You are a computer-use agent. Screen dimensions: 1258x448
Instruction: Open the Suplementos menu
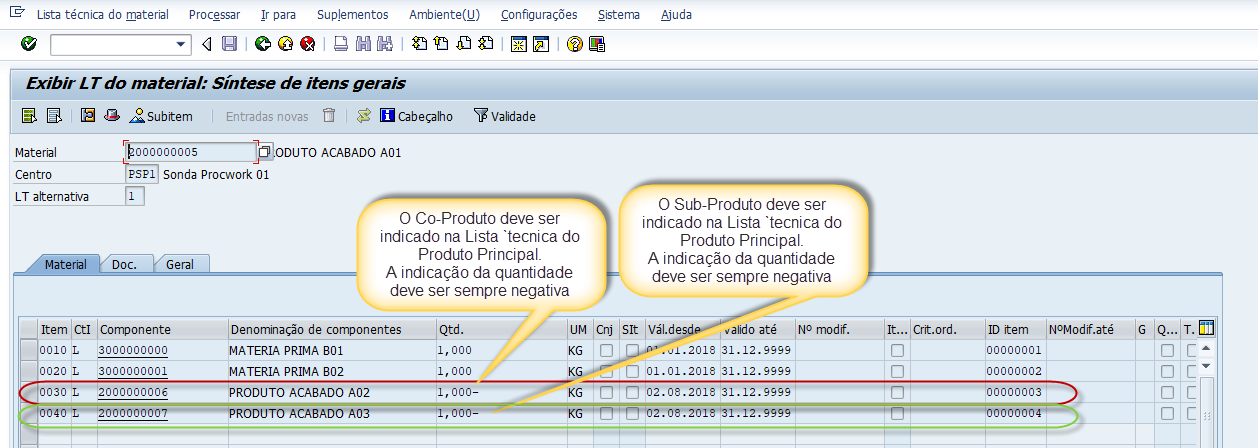click(x=352, y=15)
